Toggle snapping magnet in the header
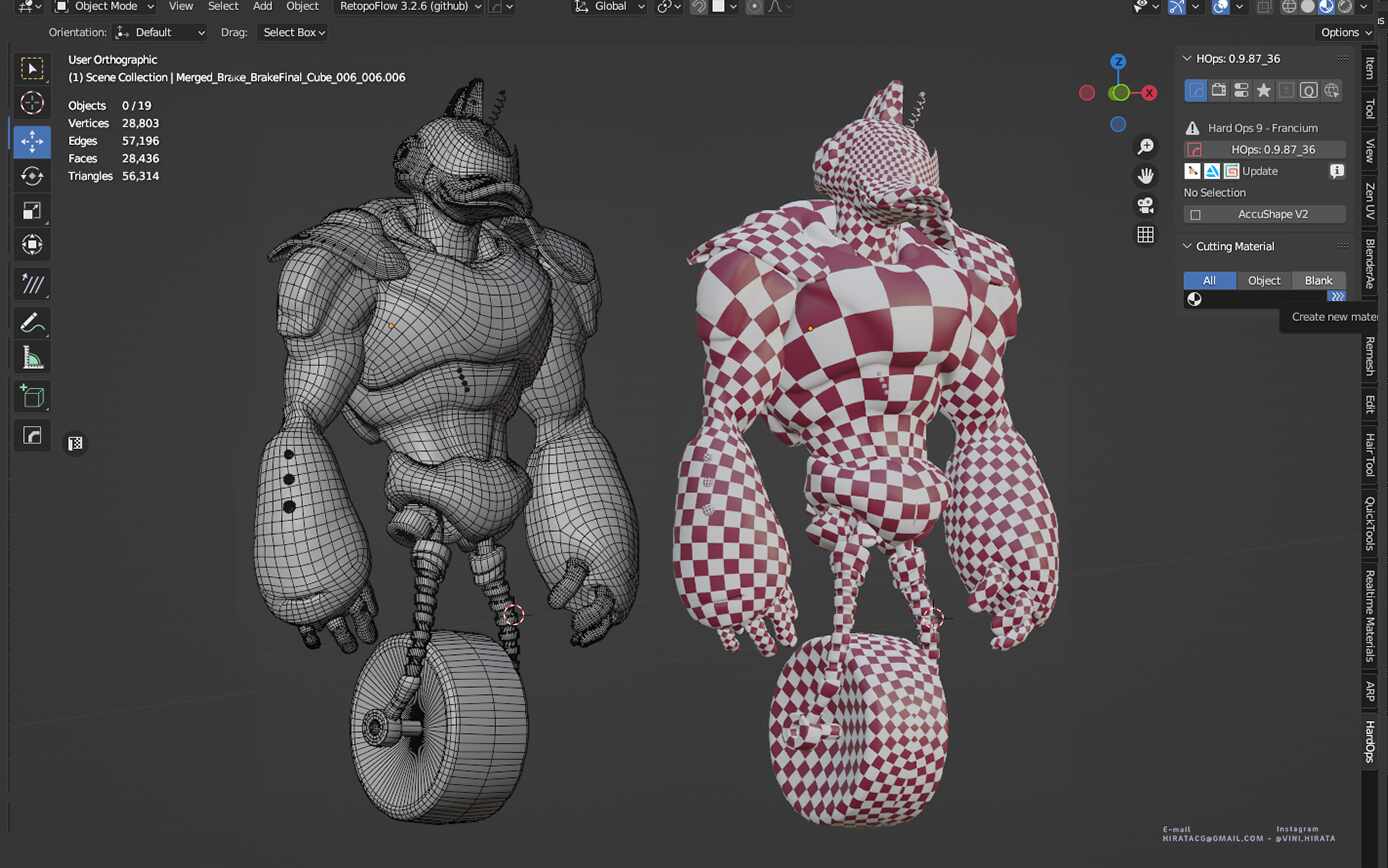The image size is (1388, 868). pos(699,6)
